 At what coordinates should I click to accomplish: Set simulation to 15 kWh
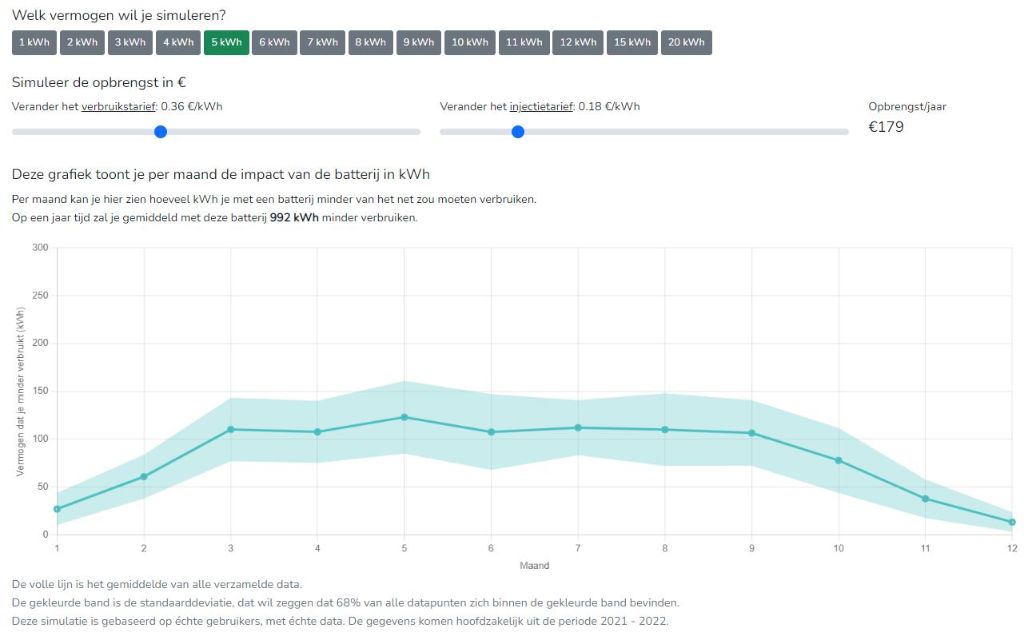point(632,42)
